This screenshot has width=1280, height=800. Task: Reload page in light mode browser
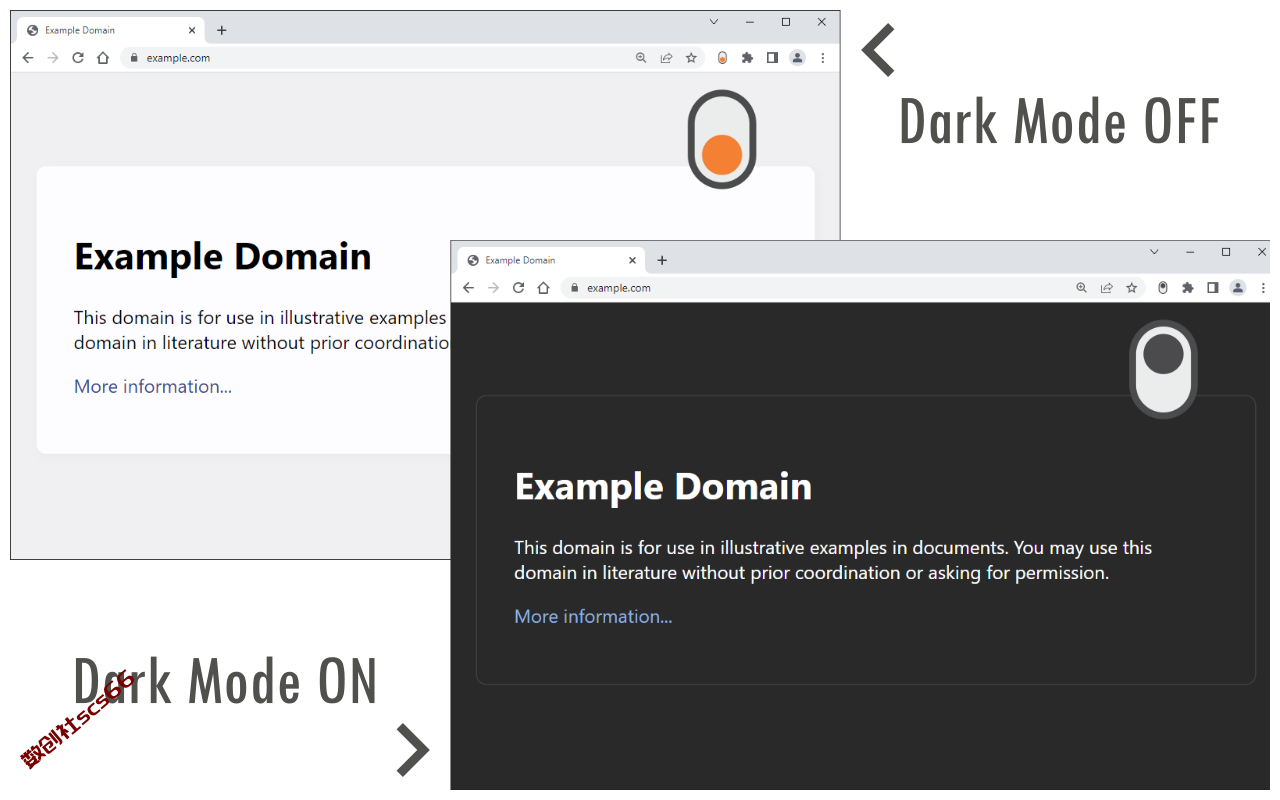78,58
